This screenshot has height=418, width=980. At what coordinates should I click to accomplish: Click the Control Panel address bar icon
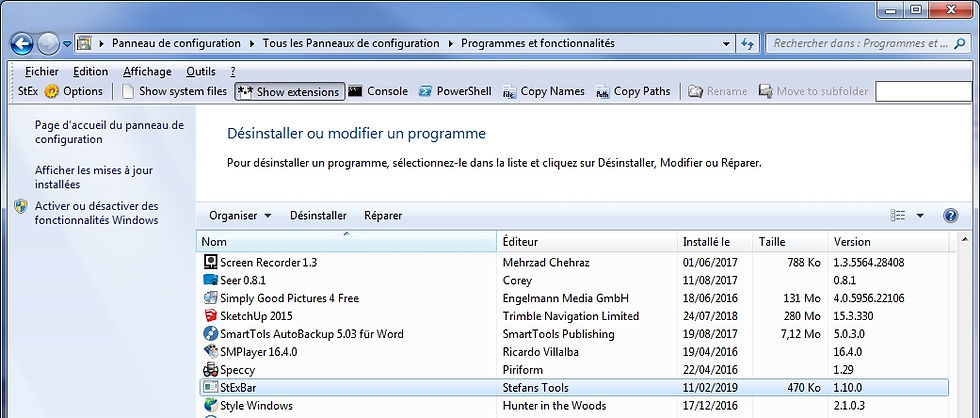[84, 44]
